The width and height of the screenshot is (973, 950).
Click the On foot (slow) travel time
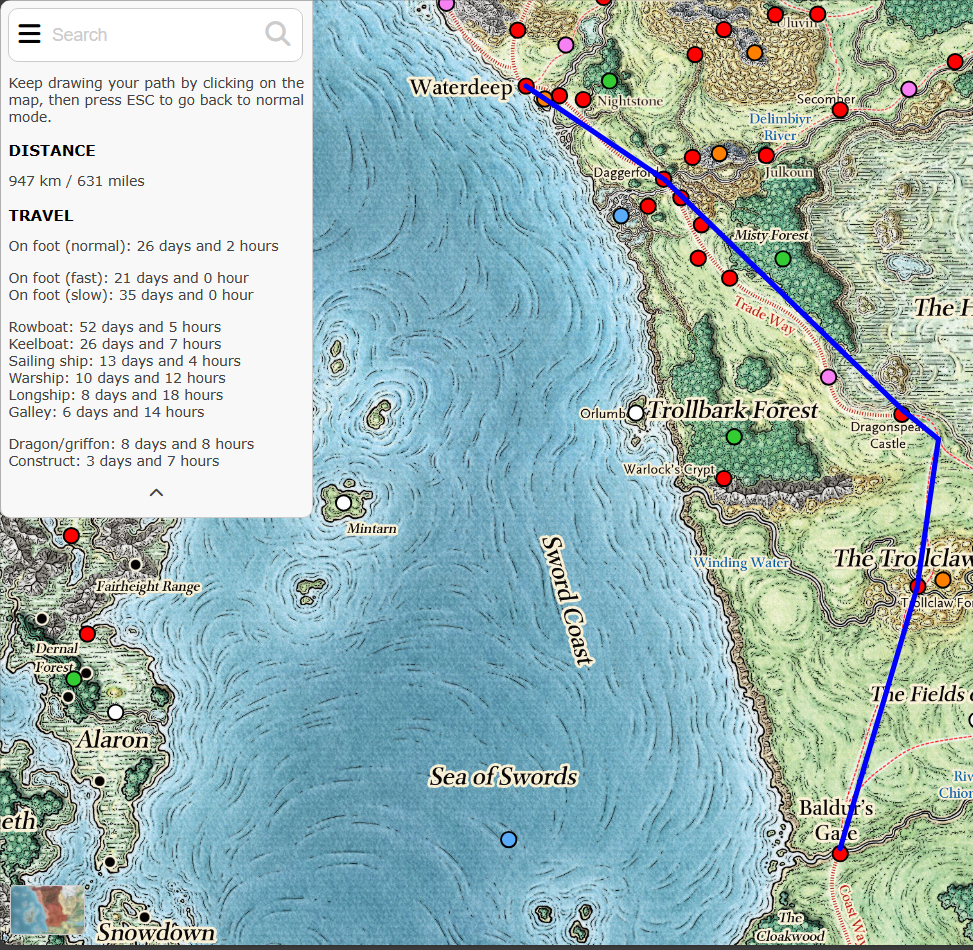pos(131,295)
